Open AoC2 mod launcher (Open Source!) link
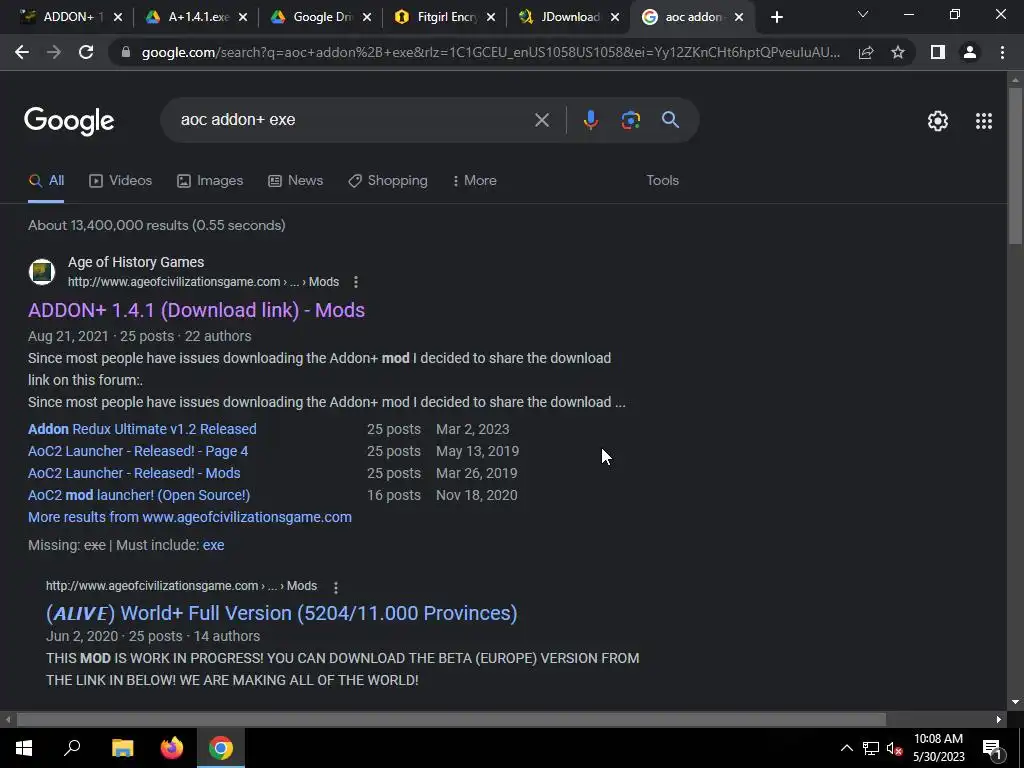Viewport: 1024px width, 768px height. coord(139,495)
